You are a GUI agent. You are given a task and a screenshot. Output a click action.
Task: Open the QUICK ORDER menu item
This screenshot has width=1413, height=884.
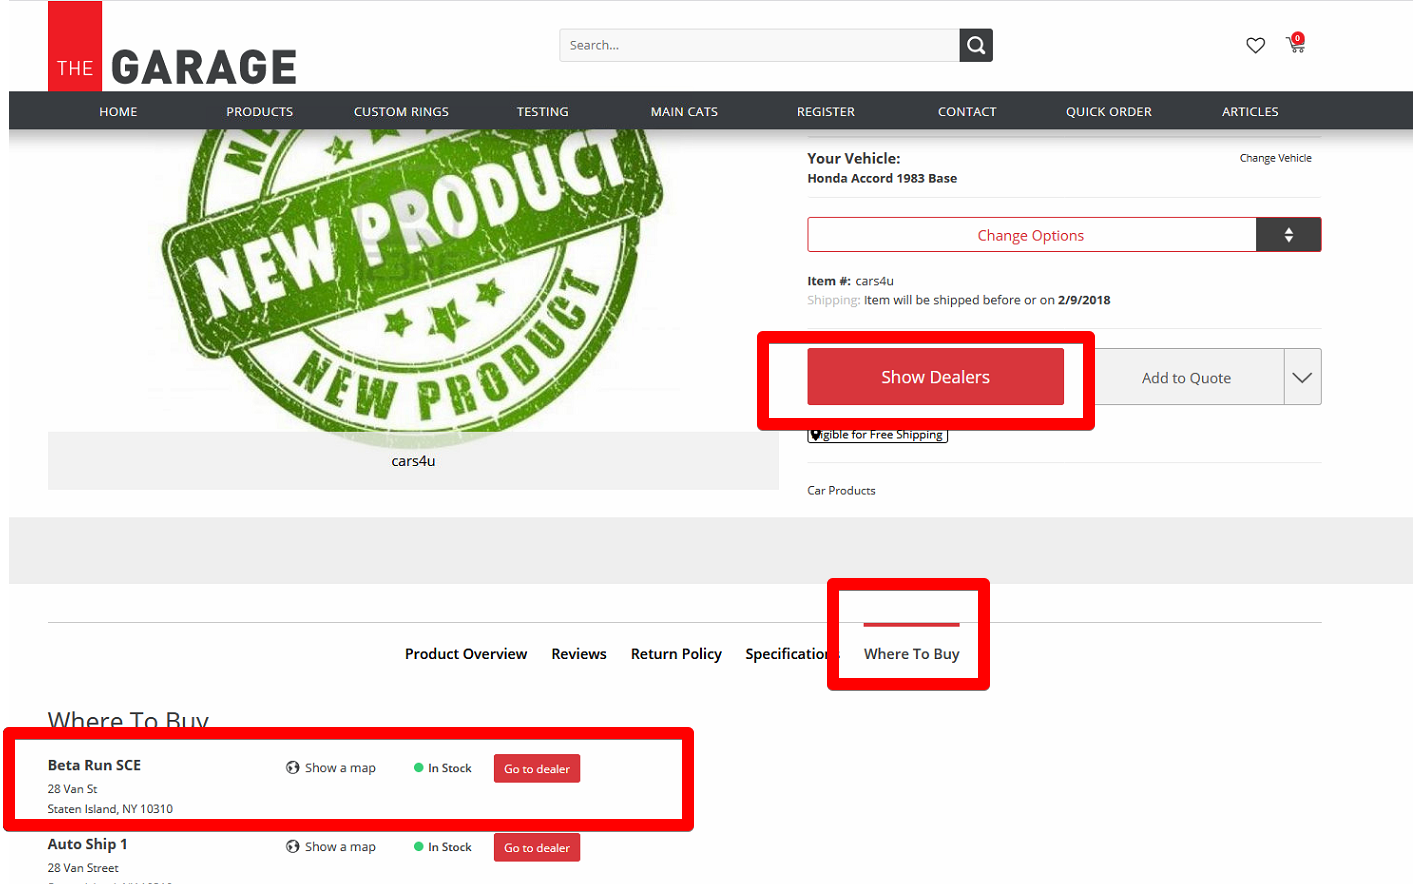coord(1109,112)
